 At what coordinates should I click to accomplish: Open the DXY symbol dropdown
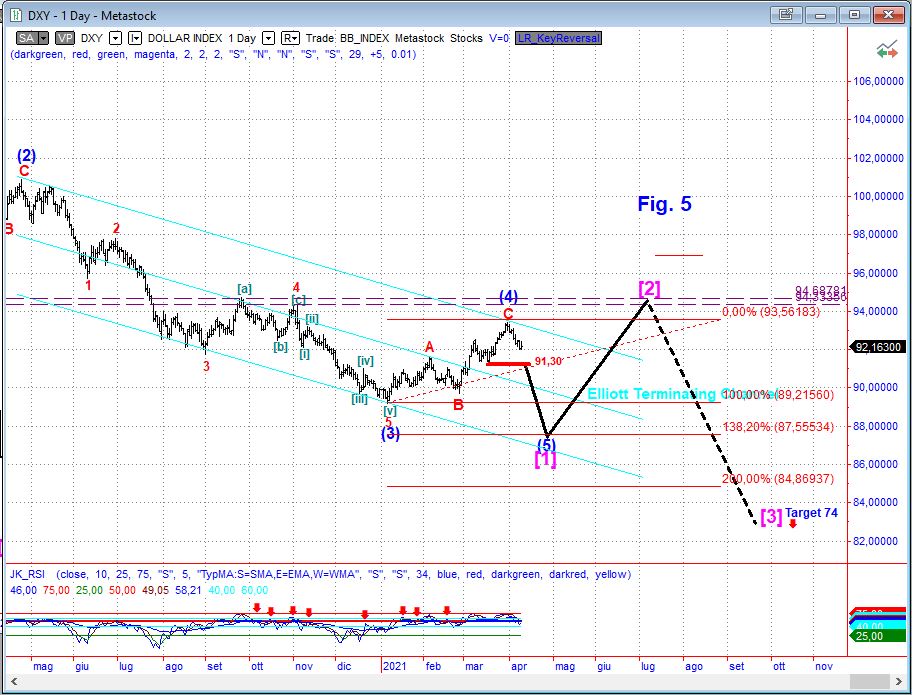115,38
